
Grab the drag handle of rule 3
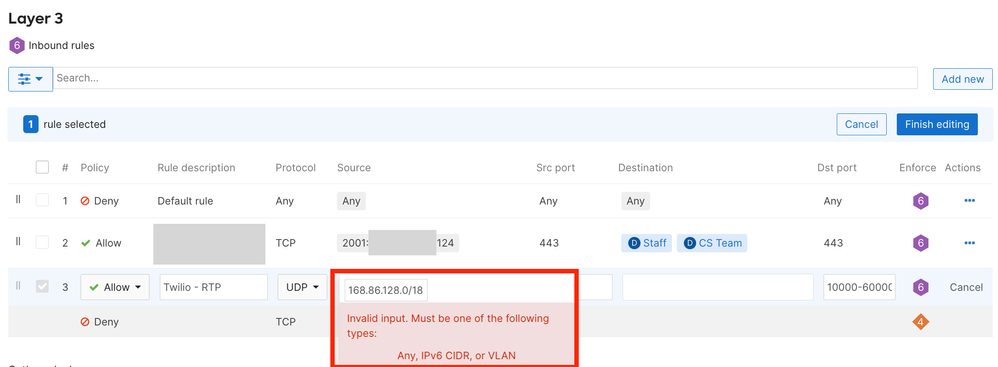[18, 286]
